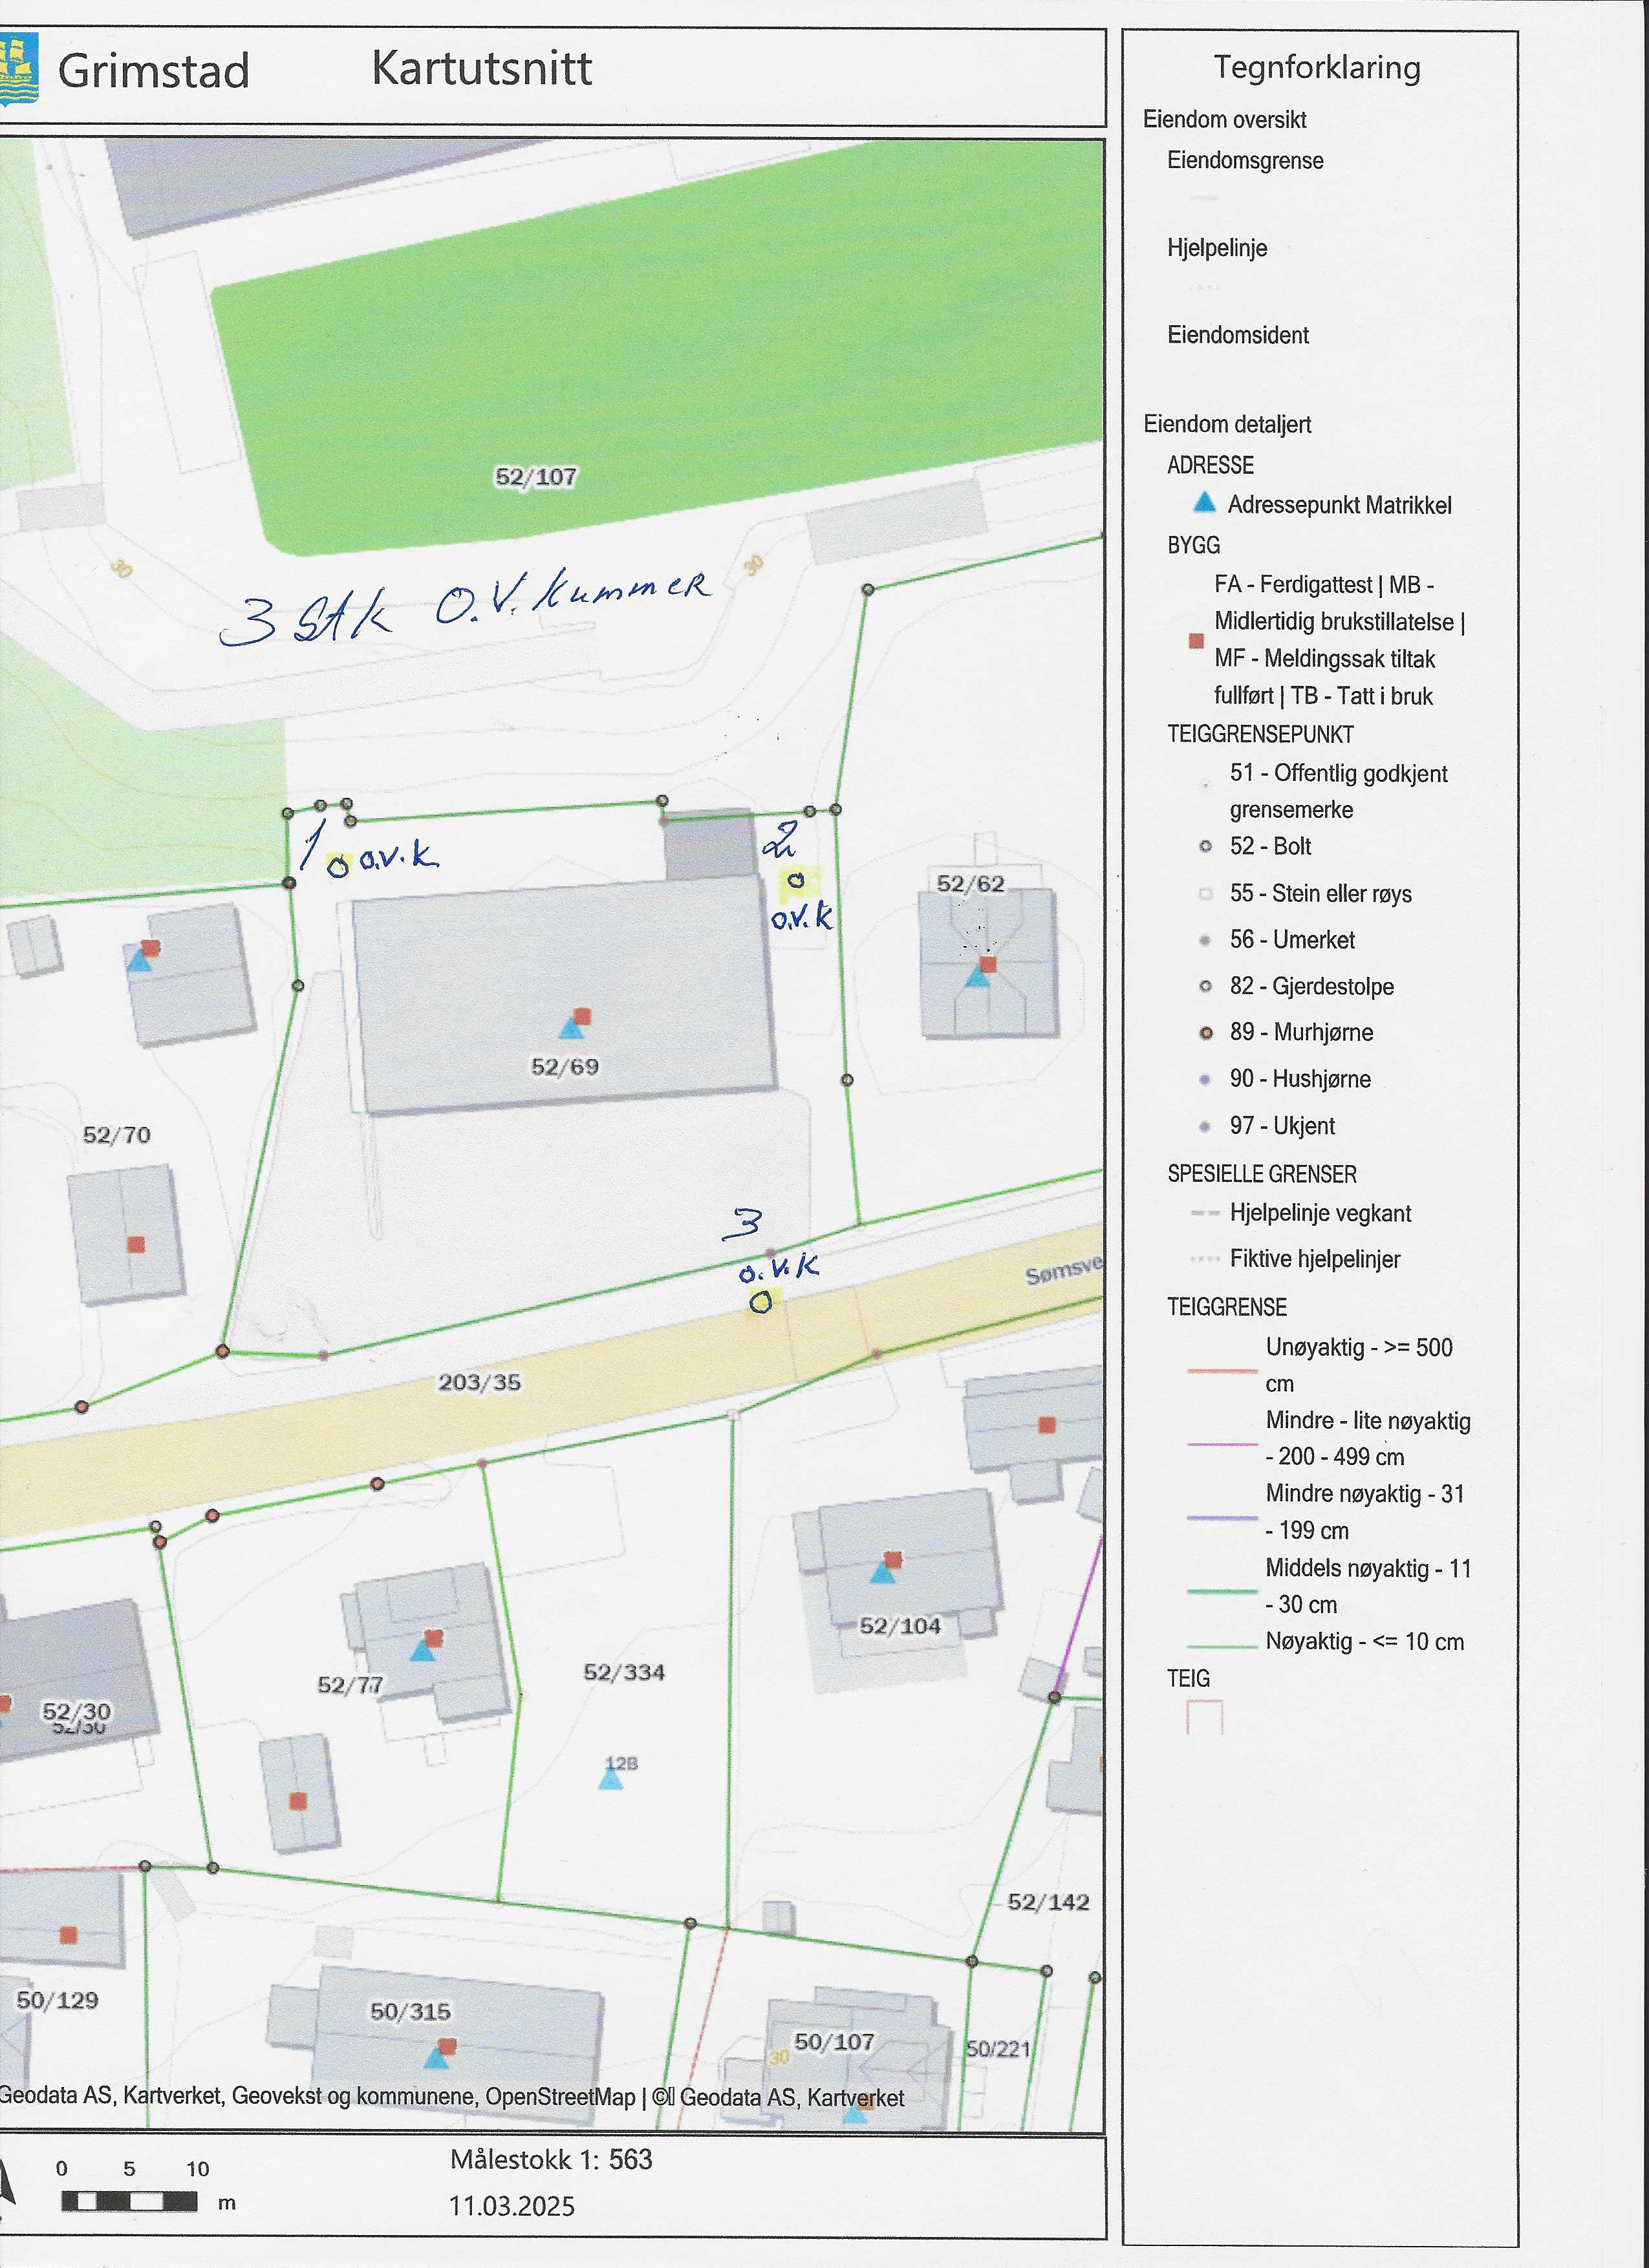Click handwritten manhole circle number 2 o.v.k
Viewport: 1649px width, 2268px height.
797,880
